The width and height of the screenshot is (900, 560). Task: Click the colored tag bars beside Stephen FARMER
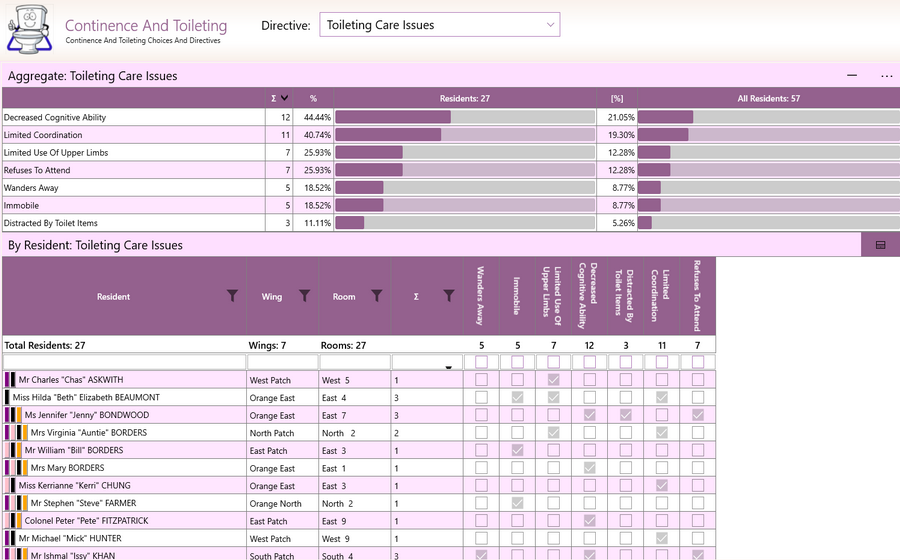coord(16,503)
